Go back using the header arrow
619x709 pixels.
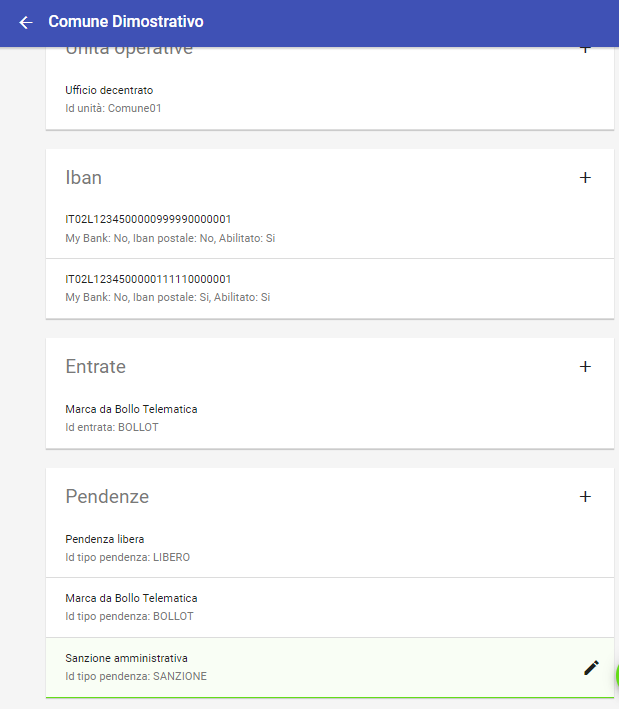coord(26,22)
